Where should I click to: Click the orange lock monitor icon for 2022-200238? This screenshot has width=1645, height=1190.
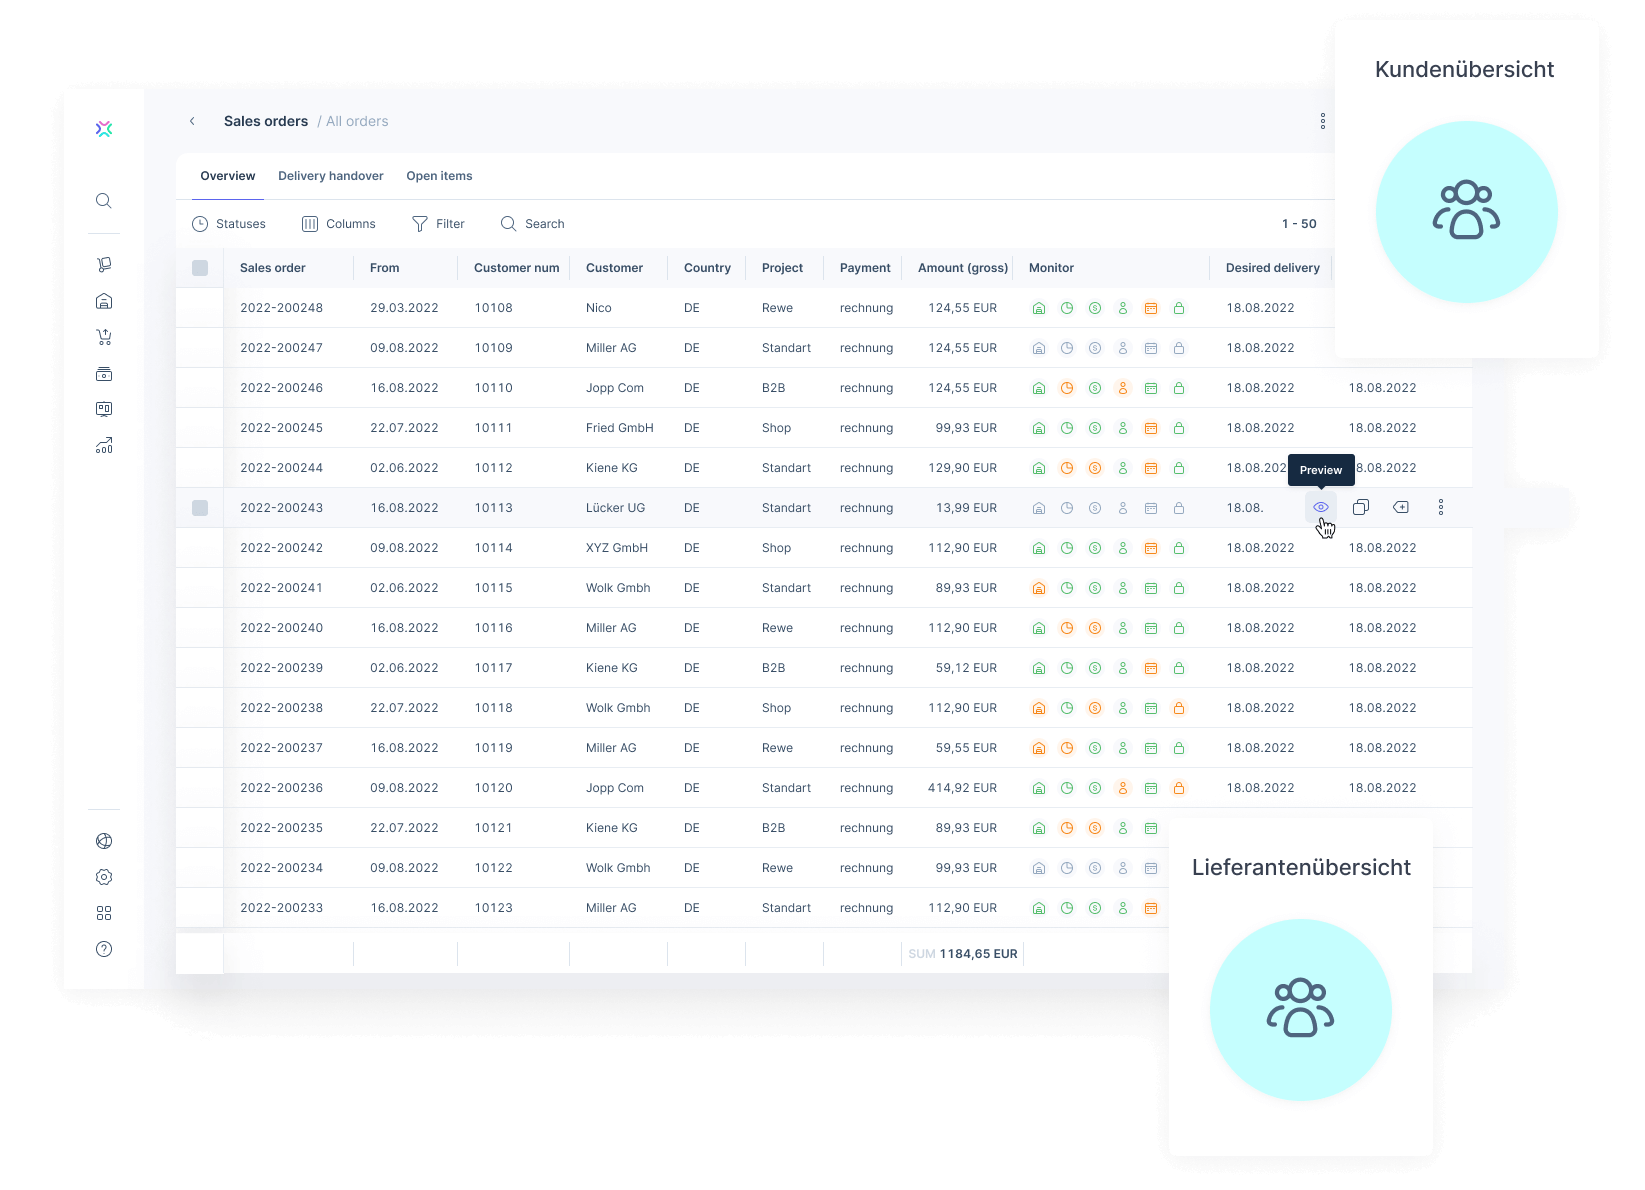click(1179, 708)
